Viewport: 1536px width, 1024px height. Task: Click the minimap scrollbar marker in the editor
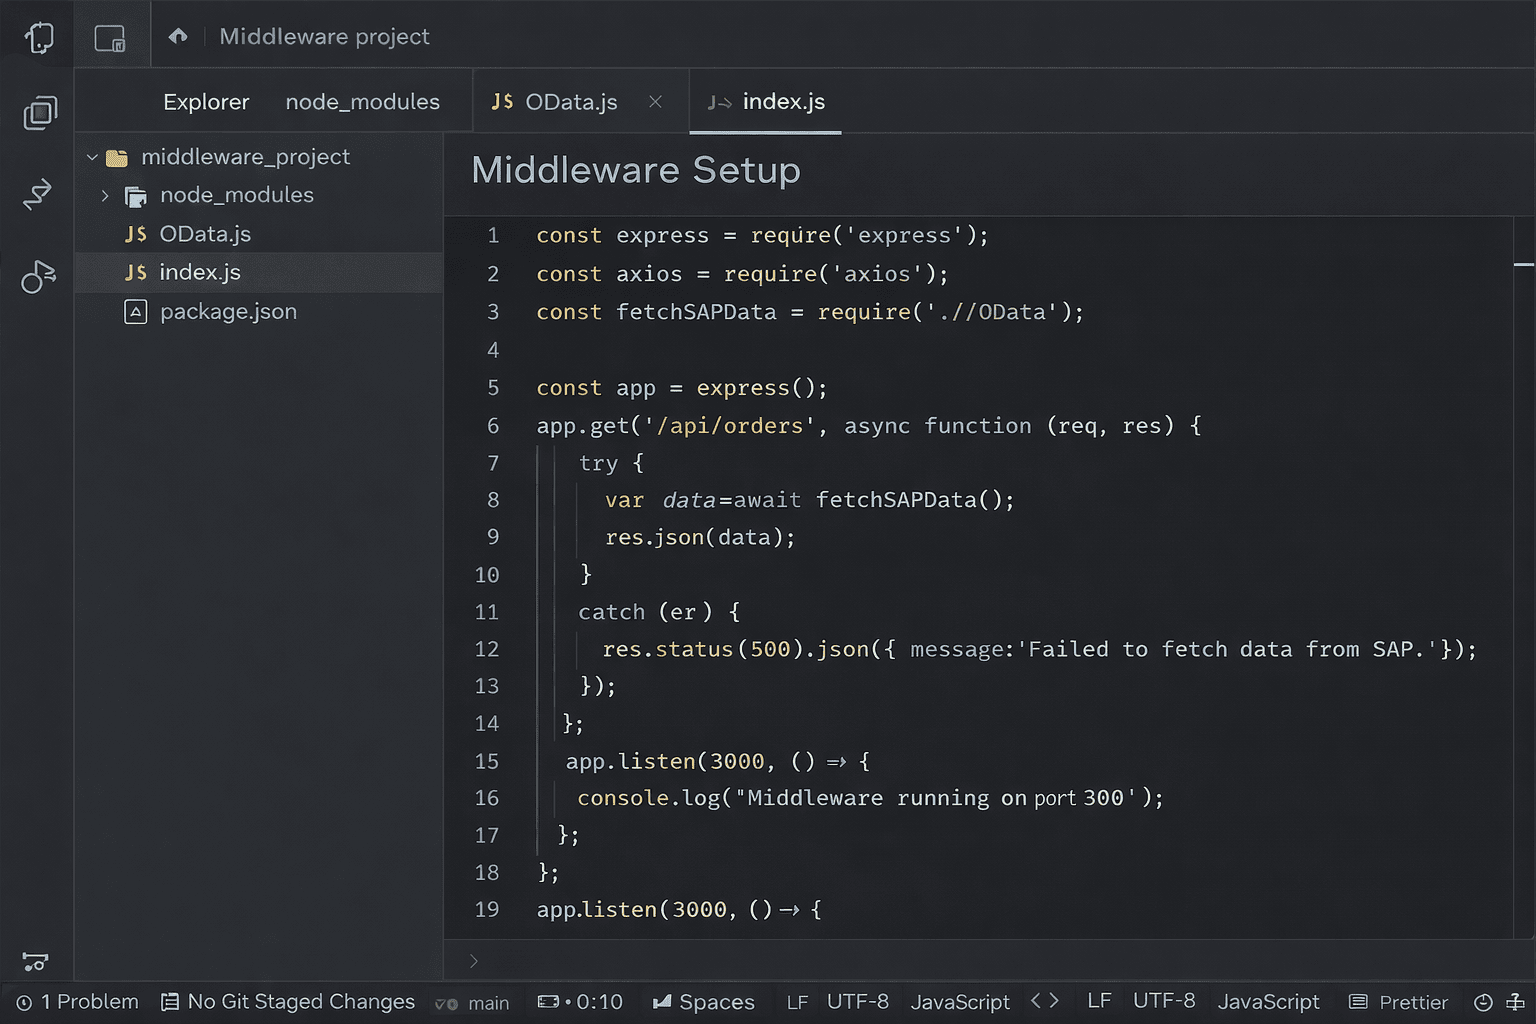pos(1523,264)
